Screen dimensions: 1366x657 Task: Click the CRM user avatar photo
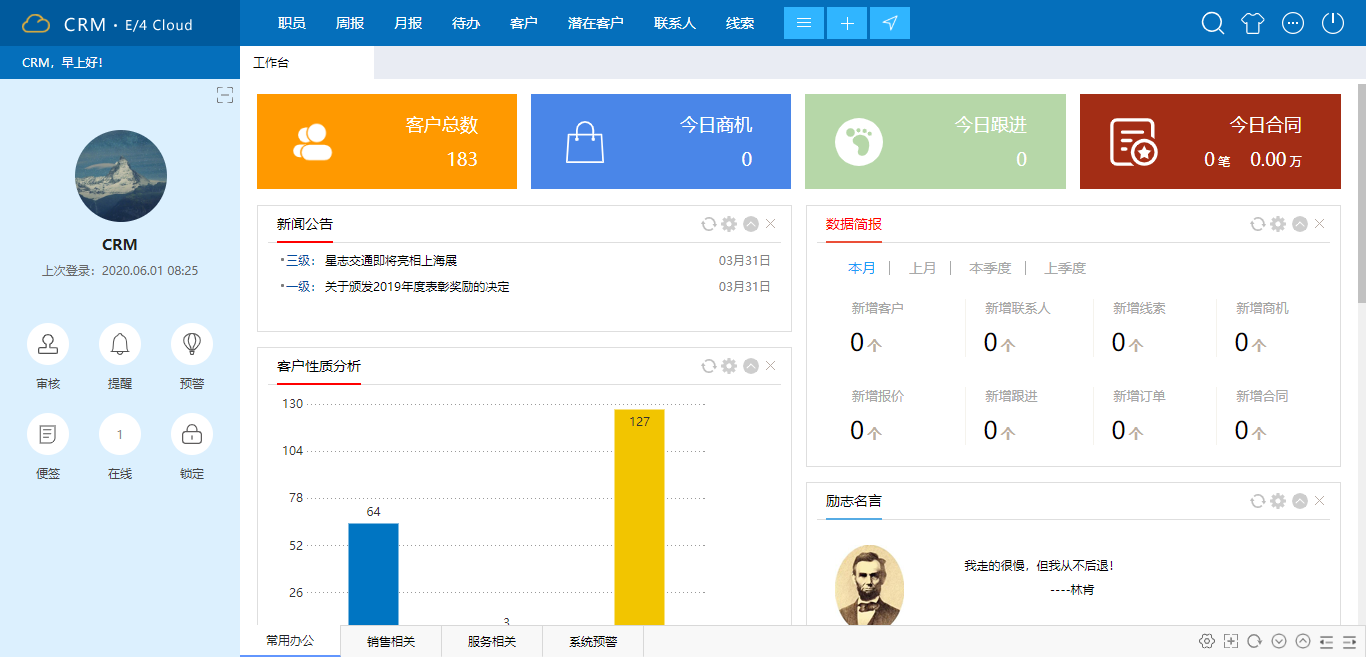[120, 176]
